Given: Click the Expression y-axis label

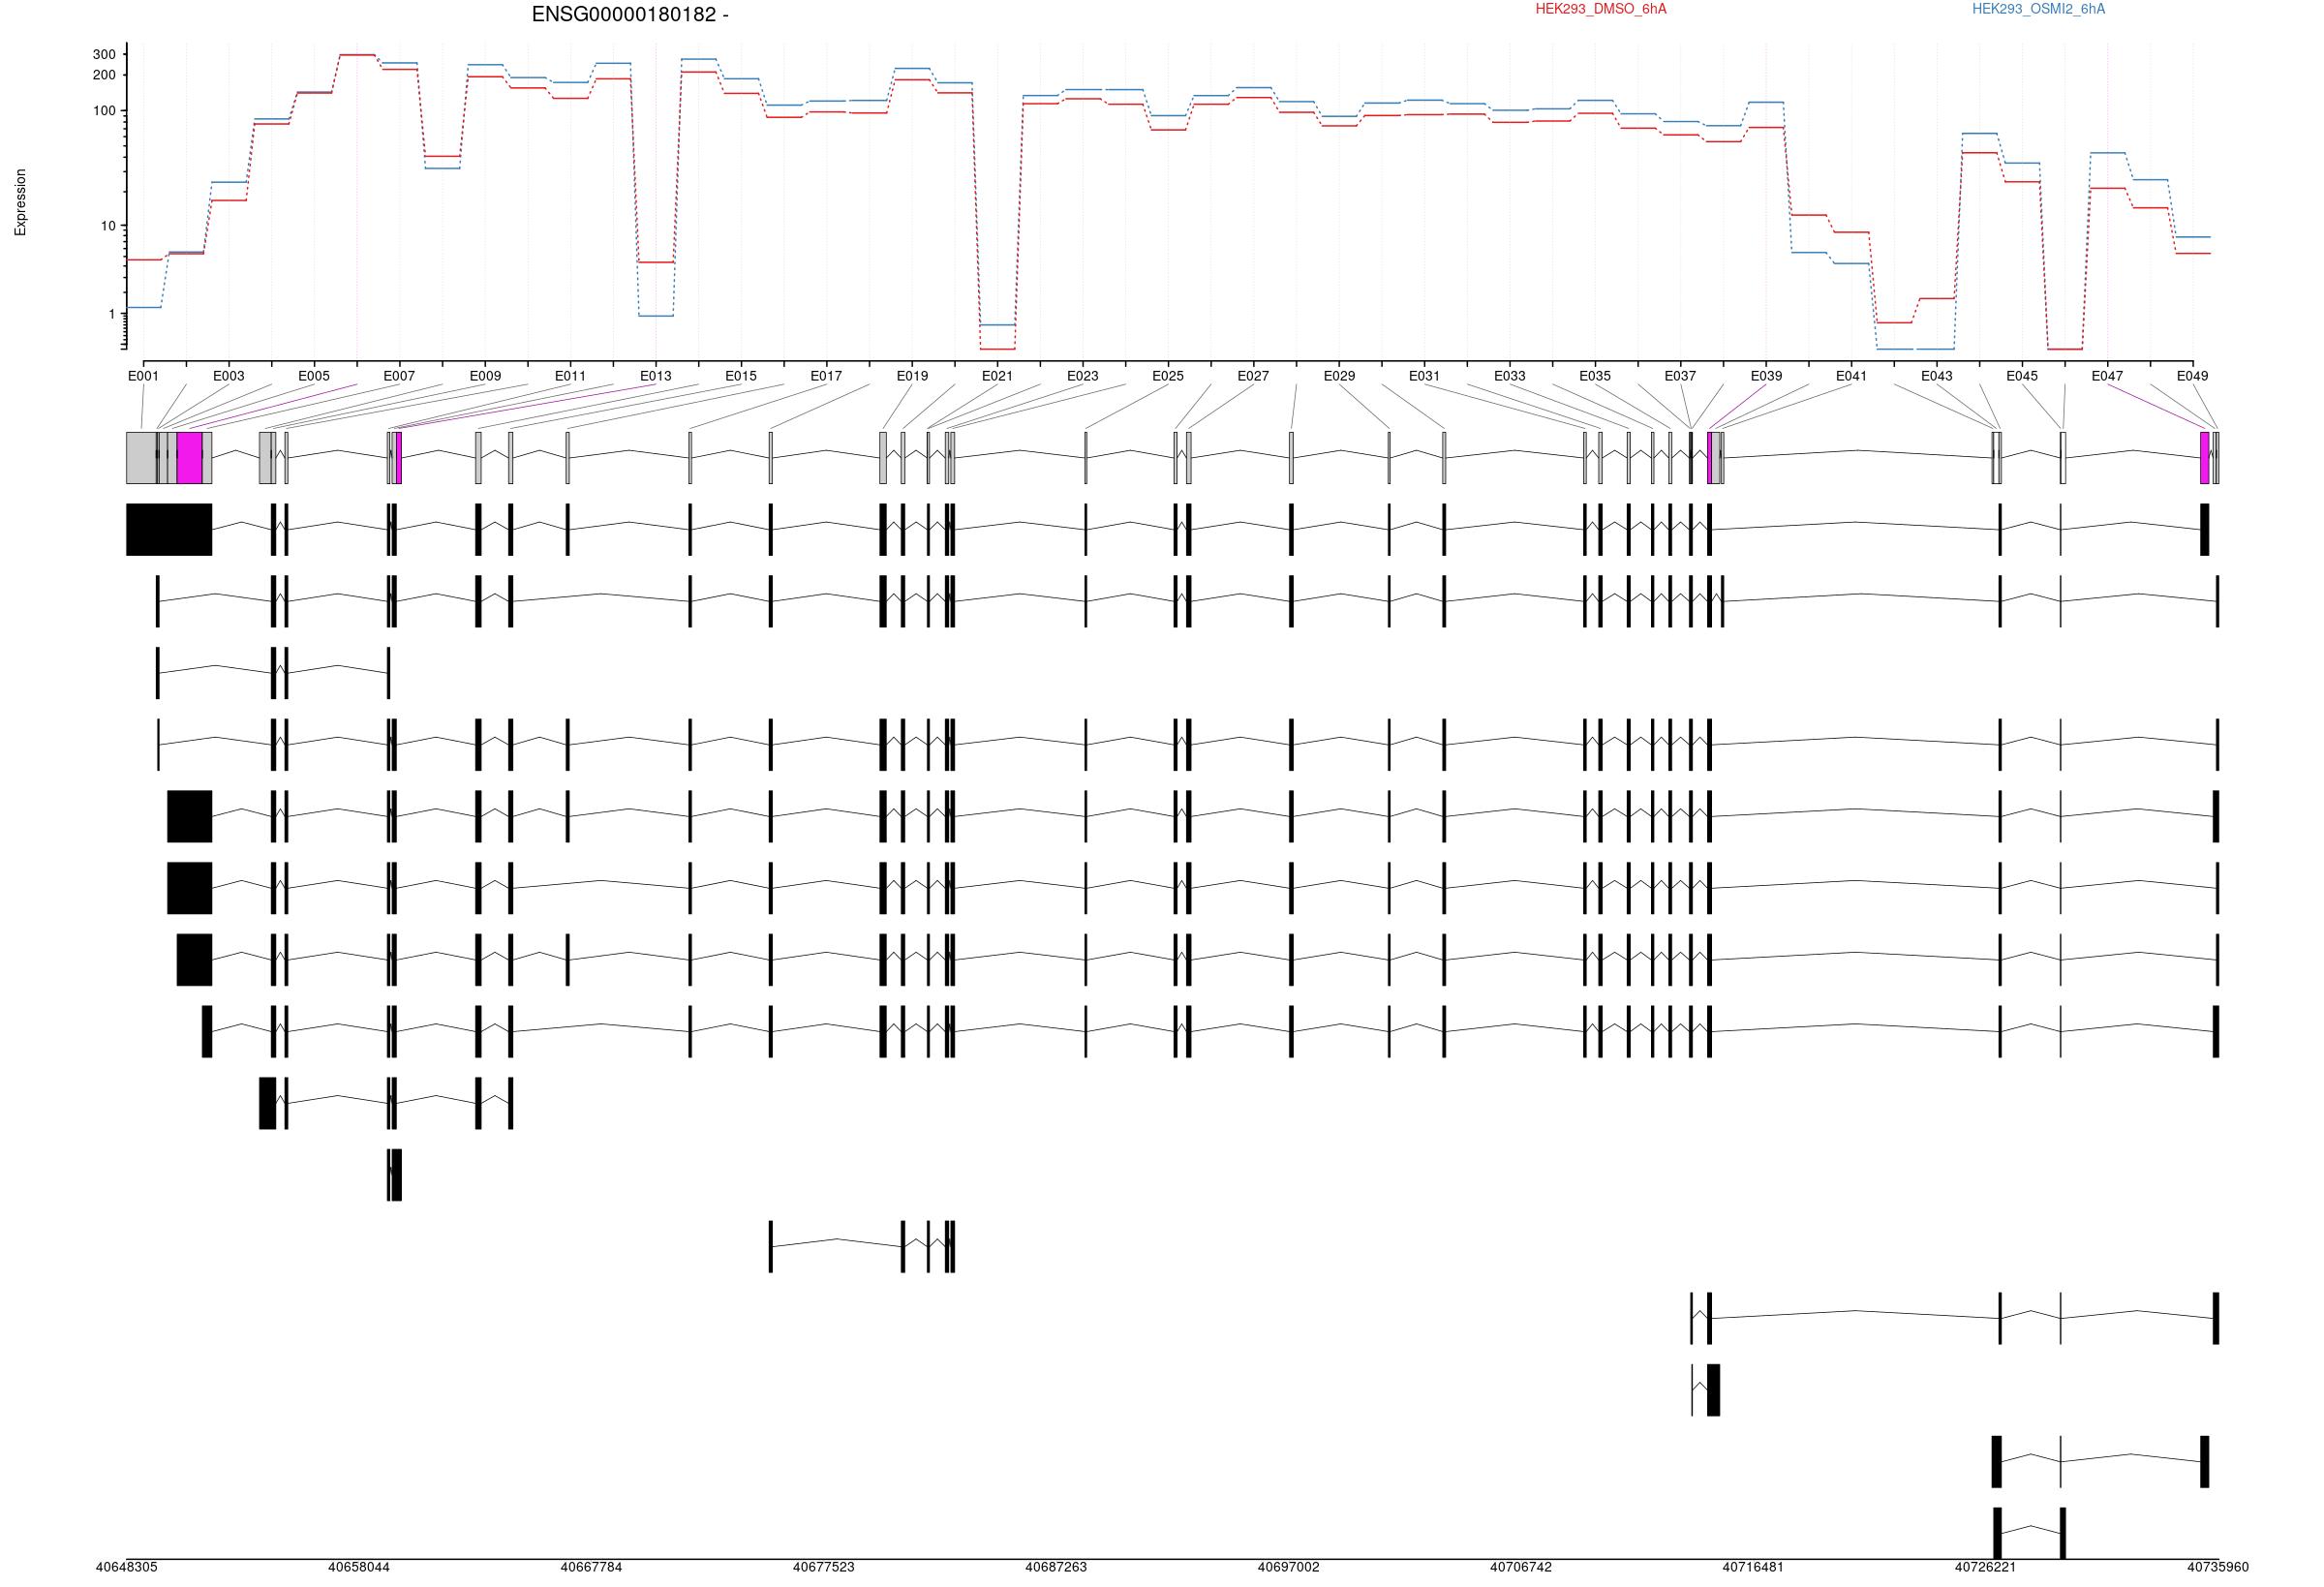Looking at the screenshot, I should [x=20, y=202].
